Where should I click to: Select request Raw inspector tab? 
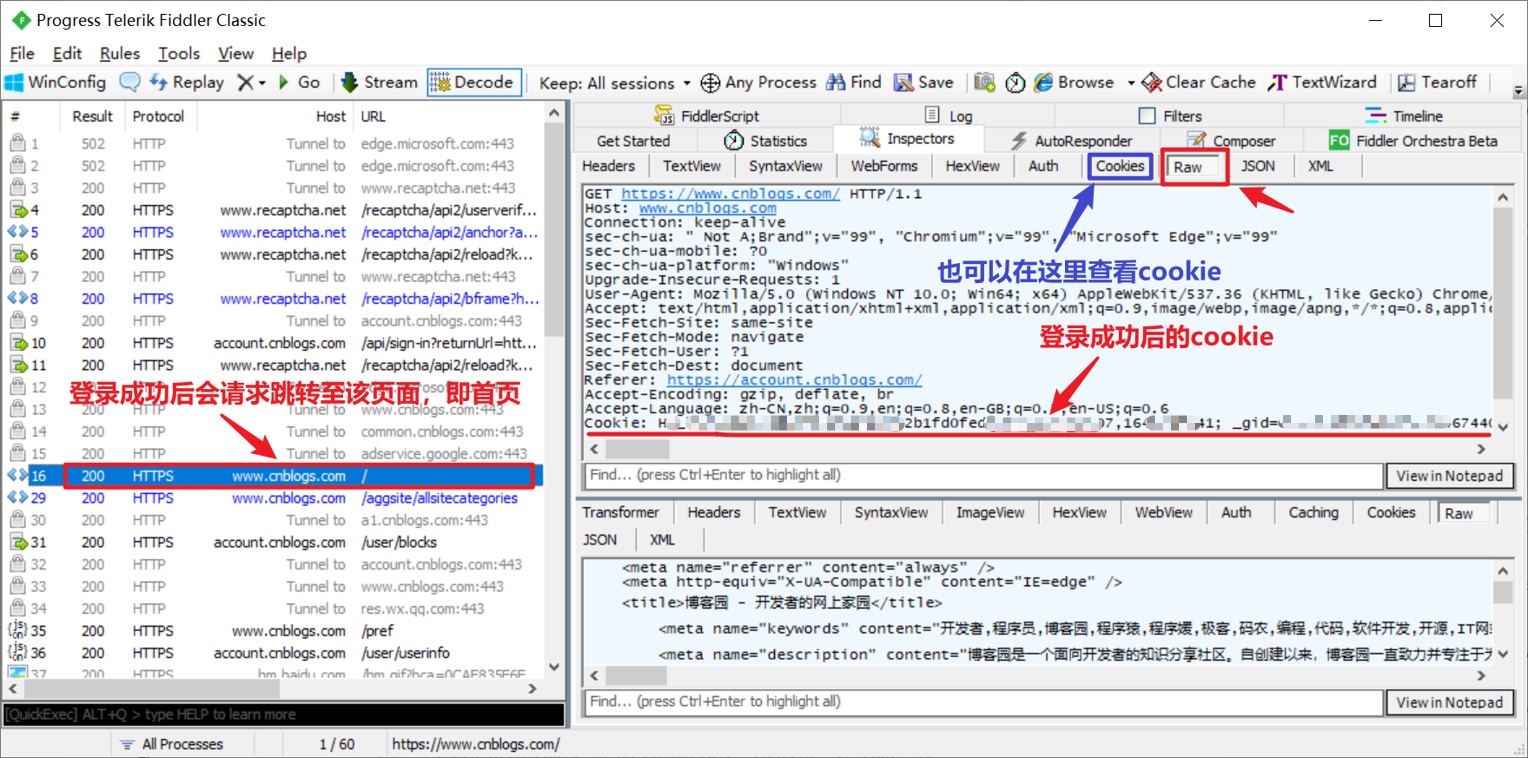(1188, 167)
